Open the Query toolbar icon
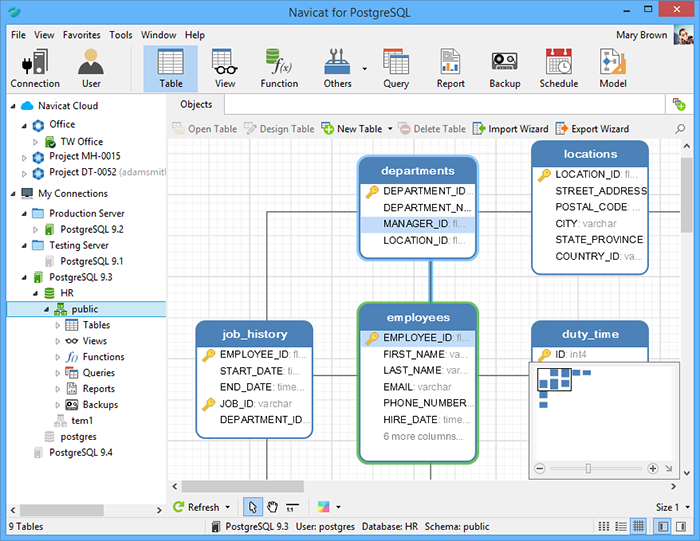The width and height of the screenshot is (700, 541). coord(396,69)
